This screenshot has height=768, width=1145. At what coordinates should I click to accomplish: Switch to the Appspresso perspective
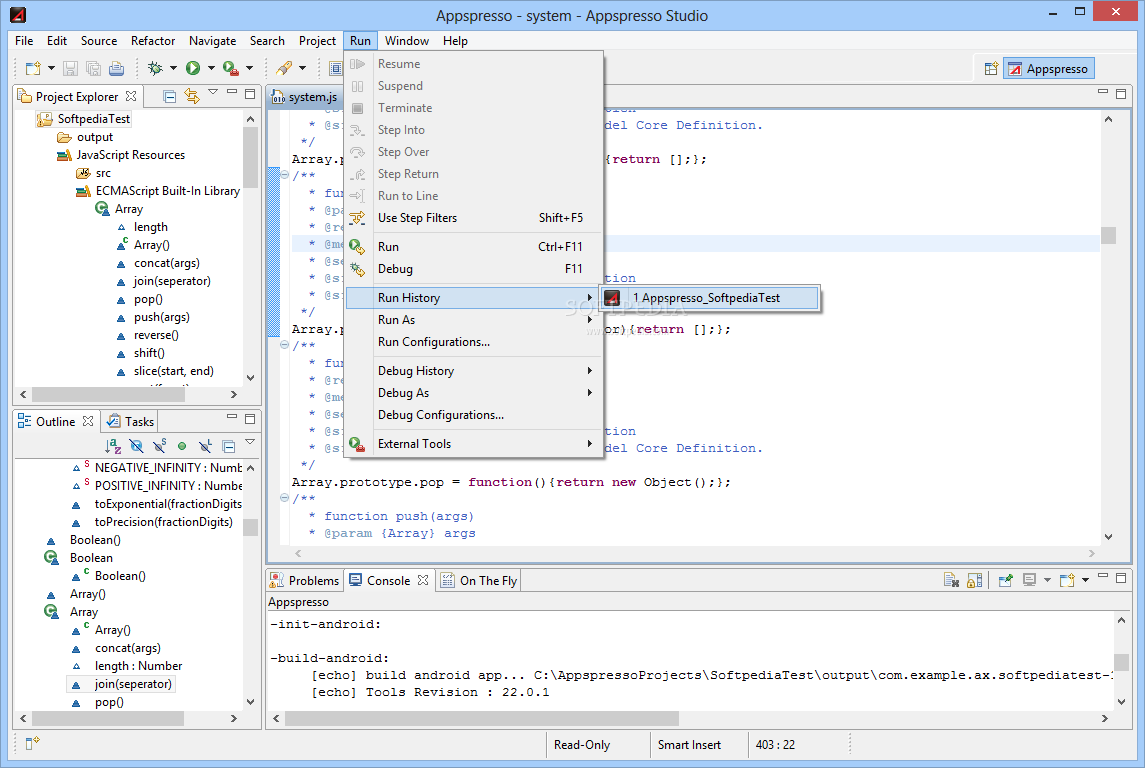(1049, 69)
